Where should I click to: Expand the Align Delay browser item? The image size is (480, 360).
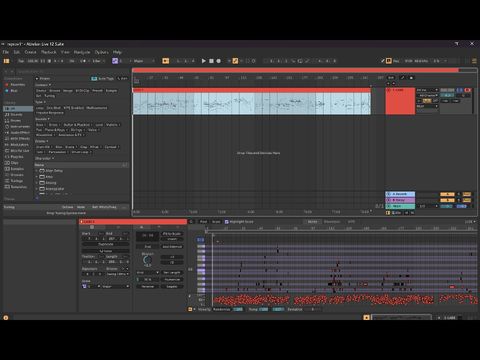tap(37, 171)
